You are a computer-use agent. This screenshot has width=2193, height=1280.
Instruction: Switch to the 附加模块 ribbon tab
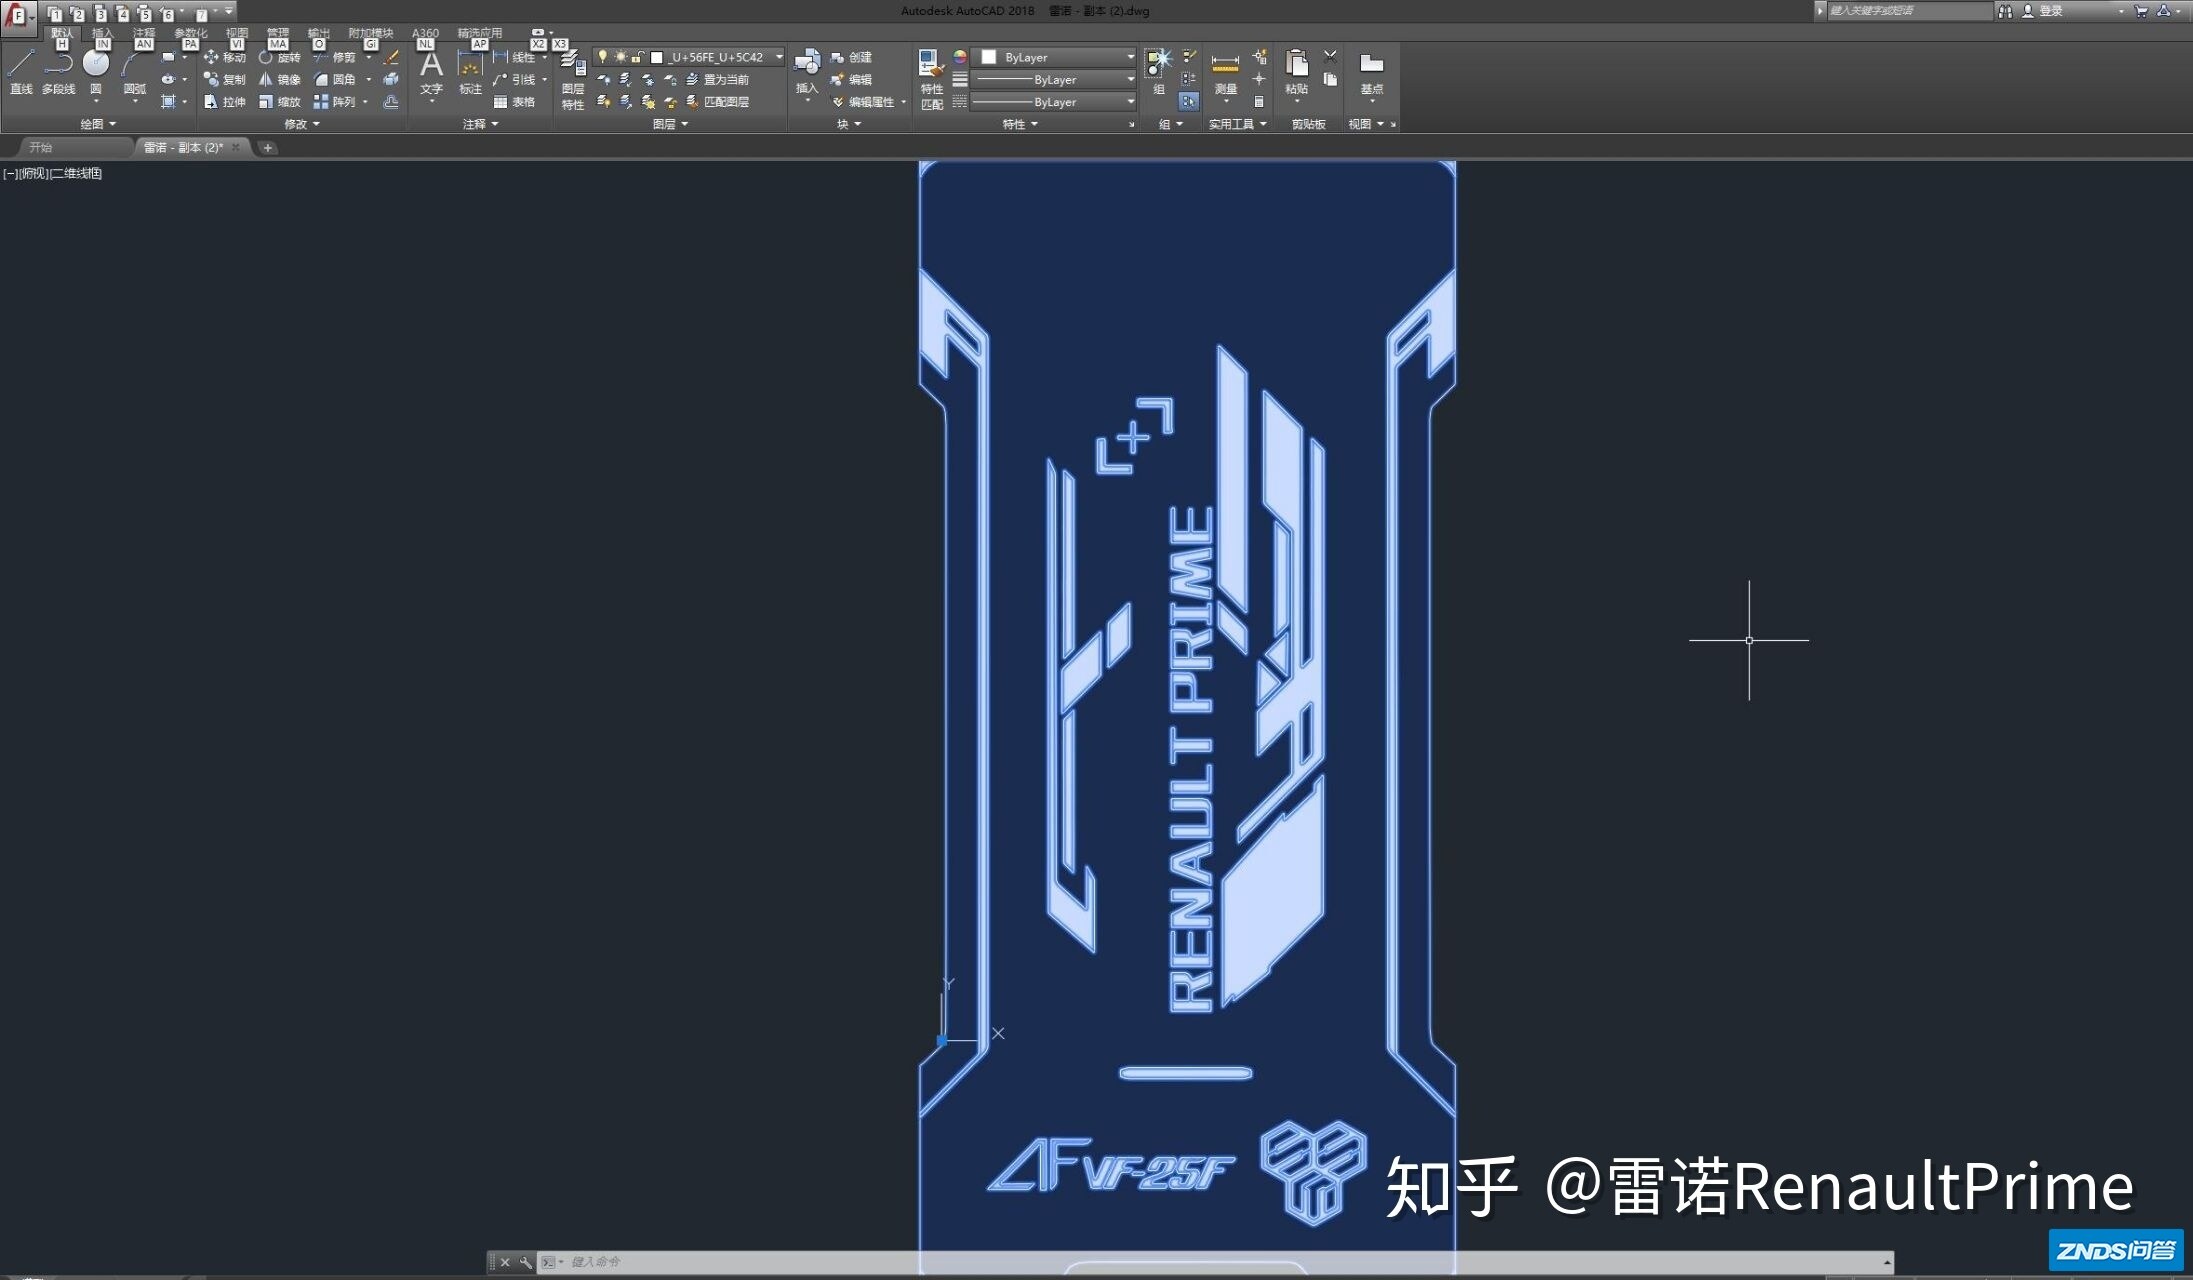click(x=371, y=33)
